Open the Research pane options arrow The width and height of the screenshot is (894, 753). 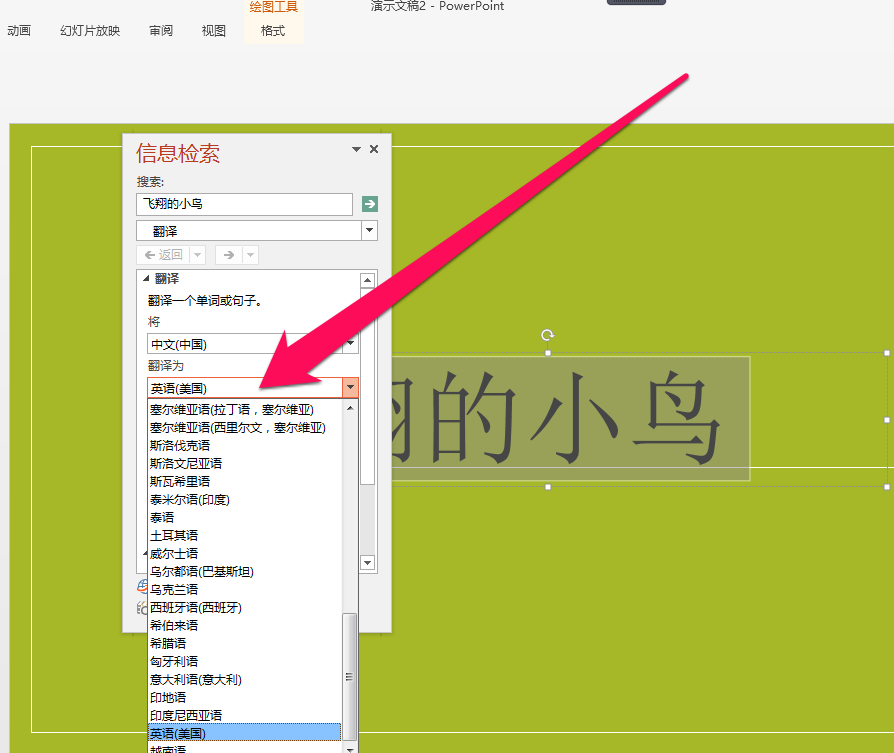[x=355, y=148]
